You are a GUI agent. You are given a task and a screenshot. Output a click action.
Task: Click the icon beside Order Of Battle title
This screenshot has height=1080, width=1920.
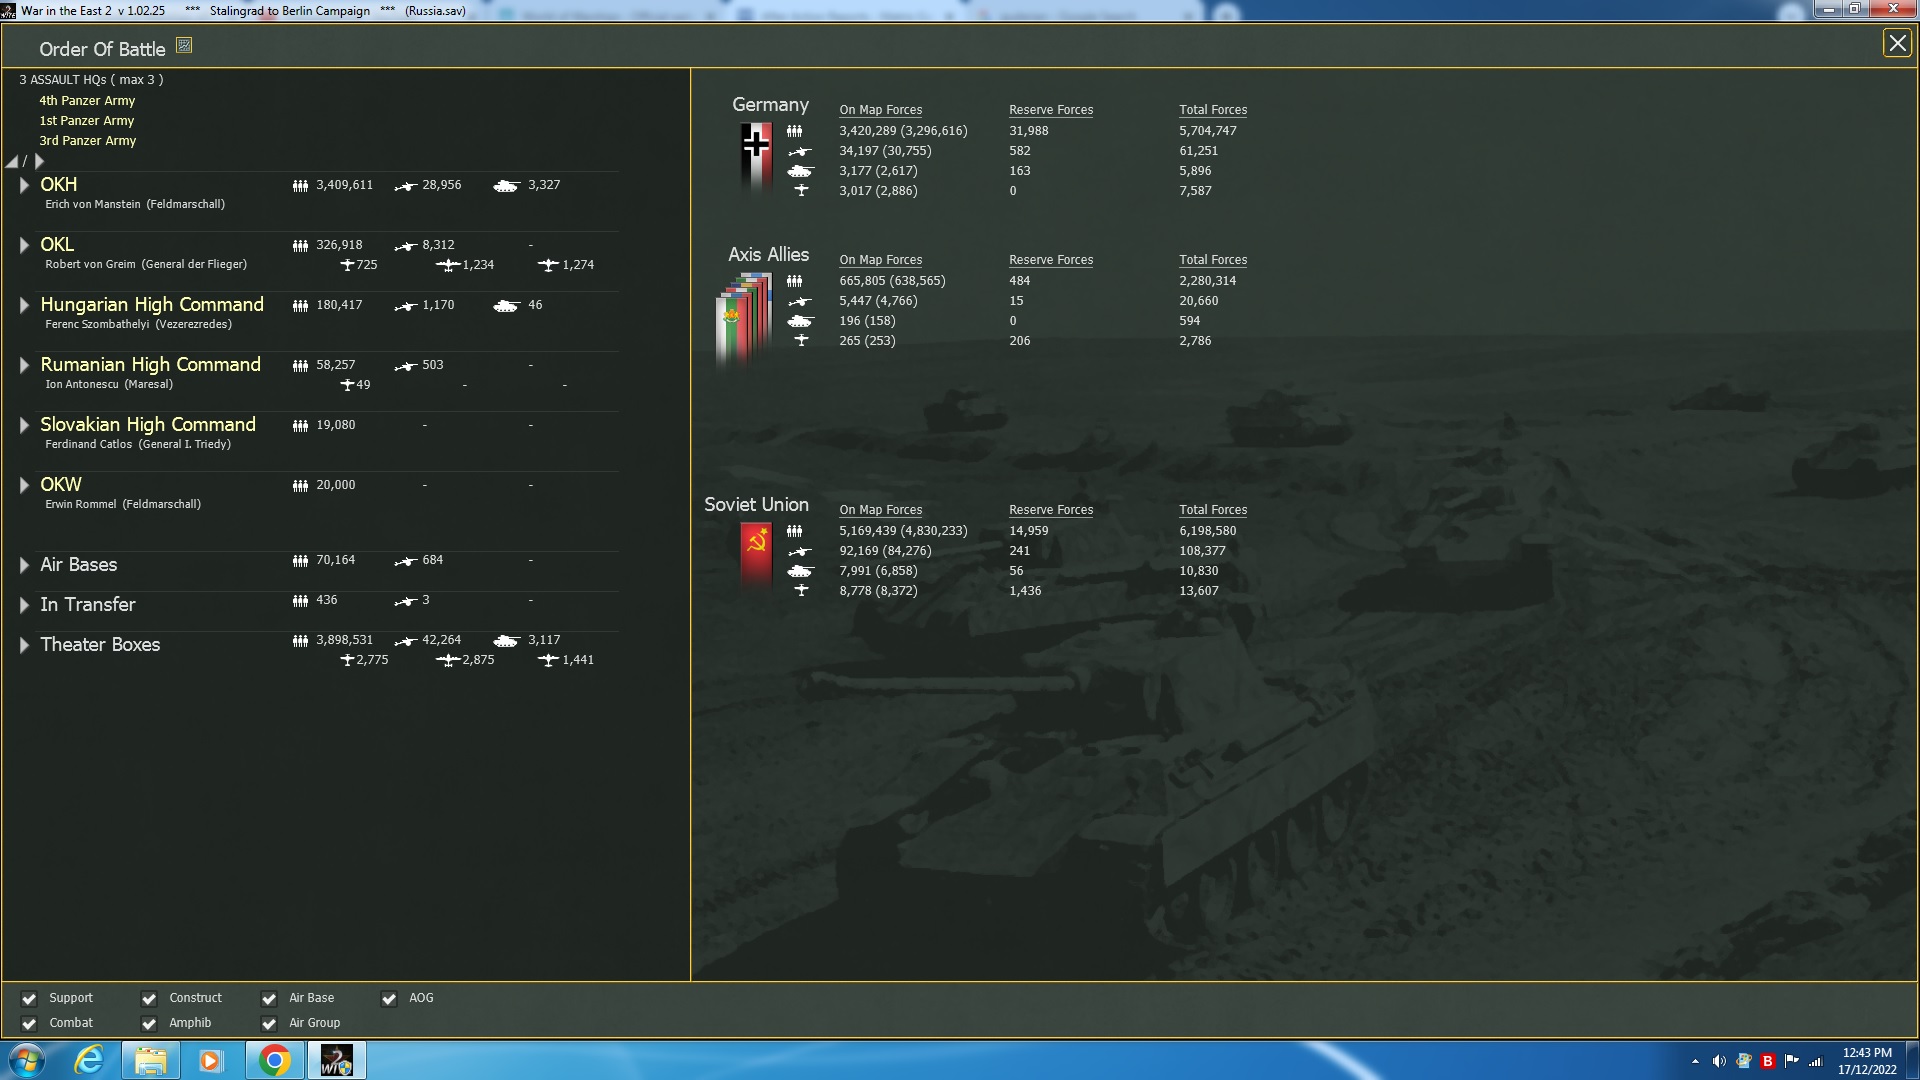point(184,45)
